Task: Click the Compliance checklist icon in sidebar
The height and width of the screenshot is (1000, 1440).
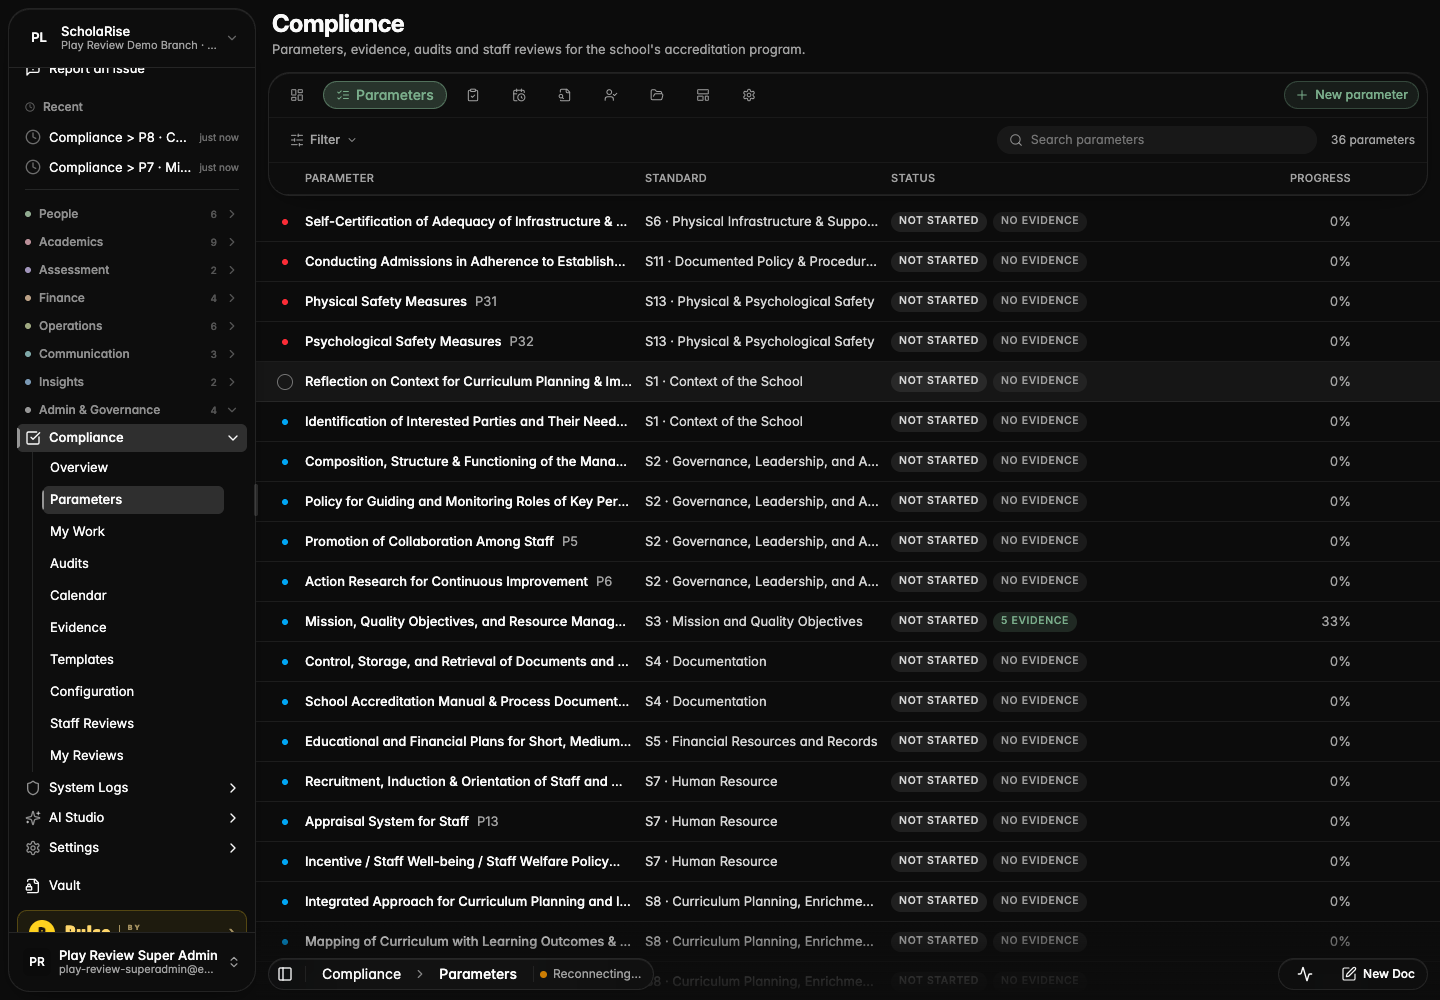Action: click(33, 438)
